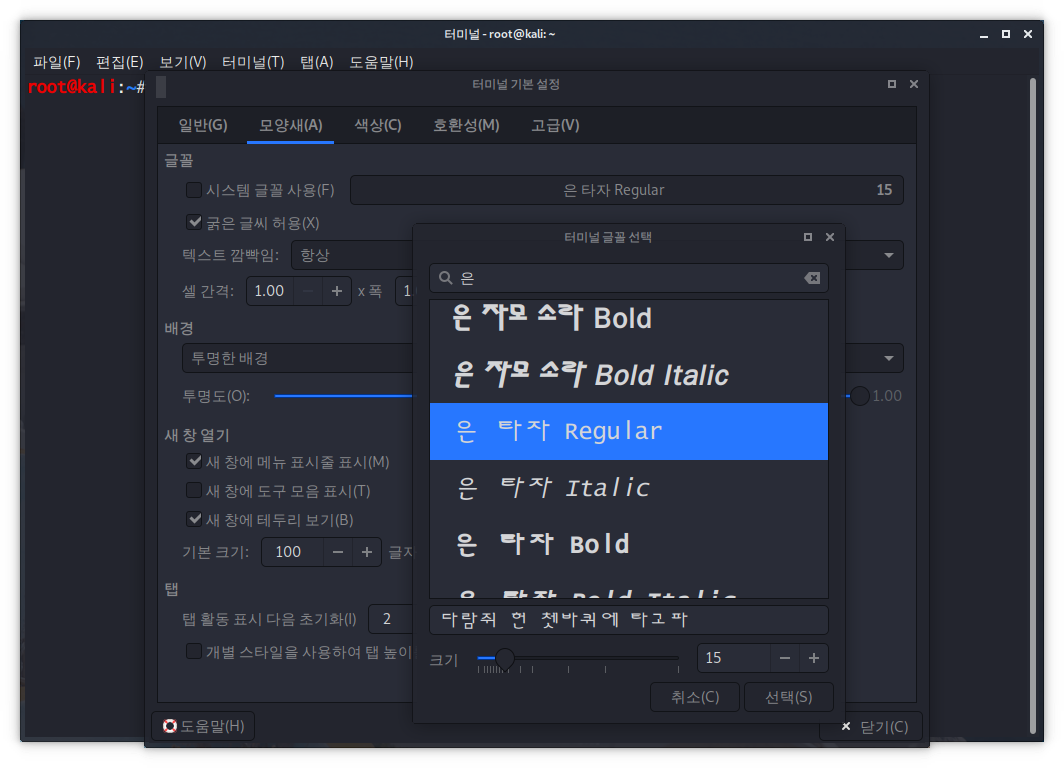Click the terminal window vertical scrollbar
Screen dimensions: 1064x768
click(x=1032, y=405)
